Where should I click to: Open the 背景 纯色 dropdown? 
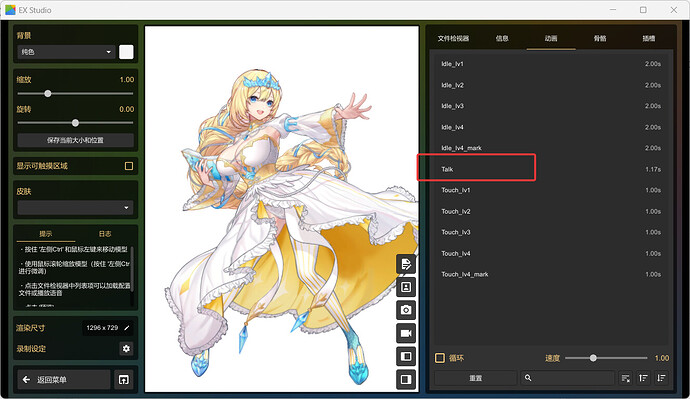pos(66,52)
